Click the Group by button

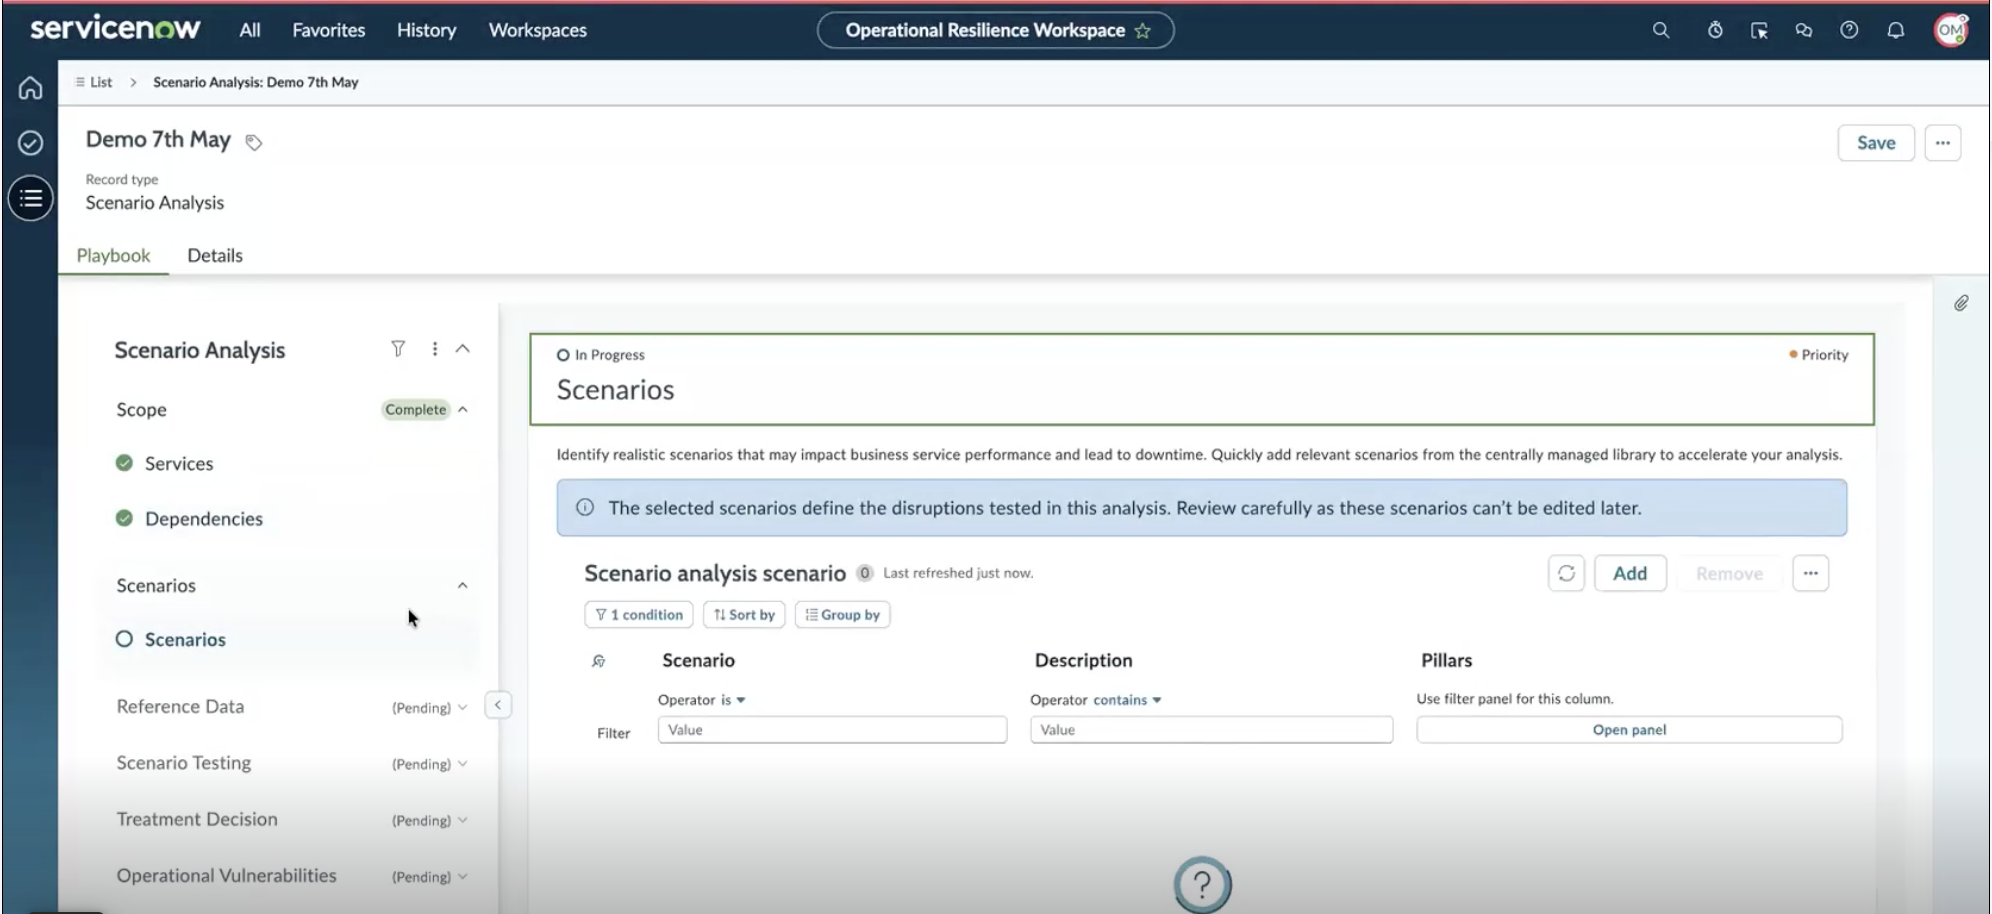(x=842, y=614)
